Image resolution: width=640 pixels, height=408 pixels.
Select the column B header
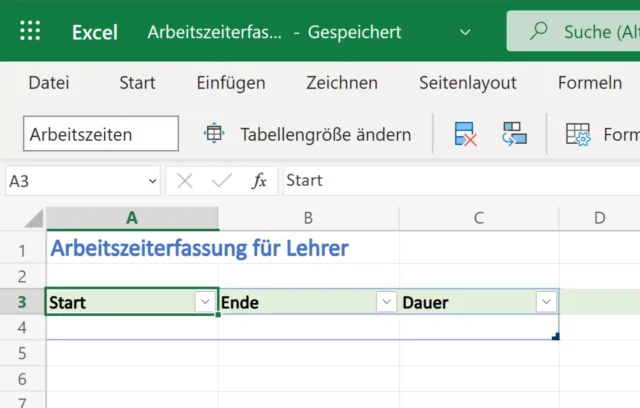308,218
